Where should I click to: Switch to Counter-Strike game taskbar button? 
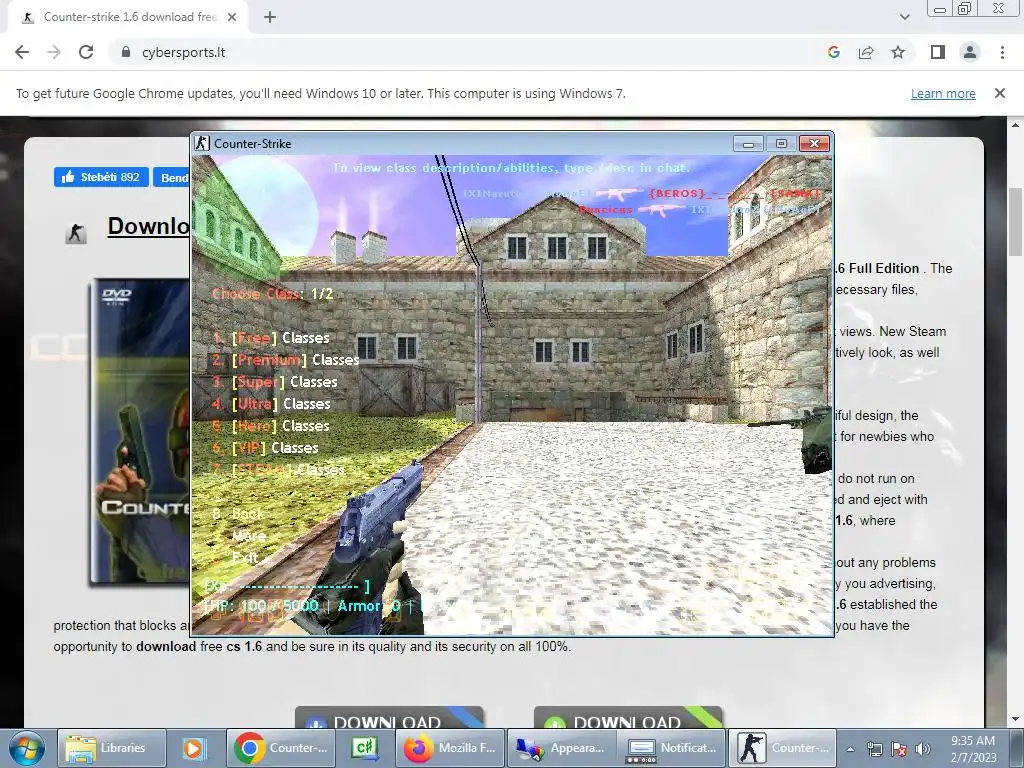point(782,748)
